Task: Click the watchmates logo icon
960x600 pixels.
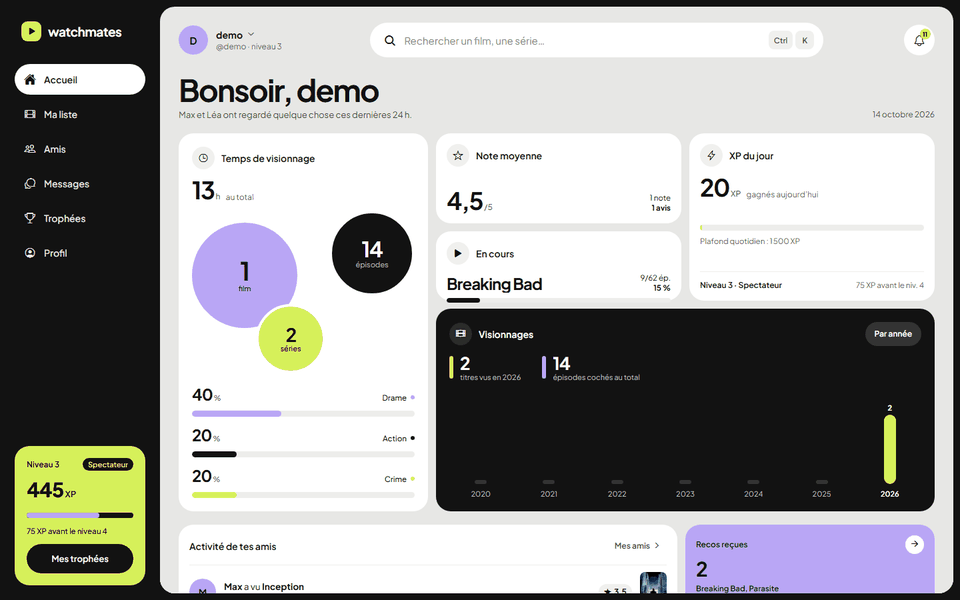Action: (31, 31)
